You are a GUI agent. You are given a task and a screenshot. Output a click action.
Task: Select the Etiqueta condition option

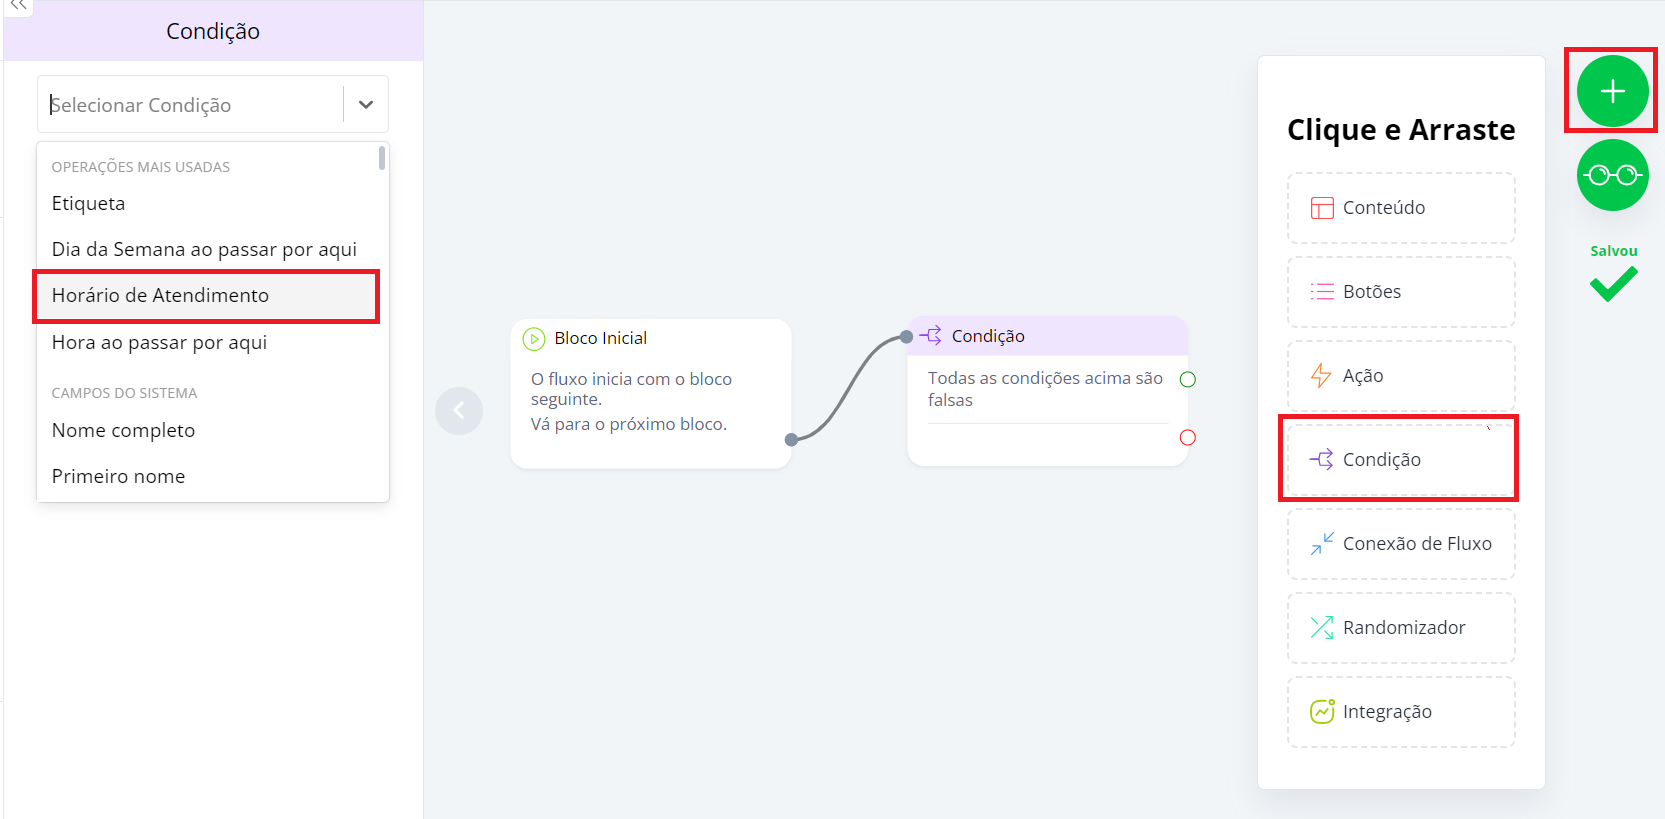(89, 203)
